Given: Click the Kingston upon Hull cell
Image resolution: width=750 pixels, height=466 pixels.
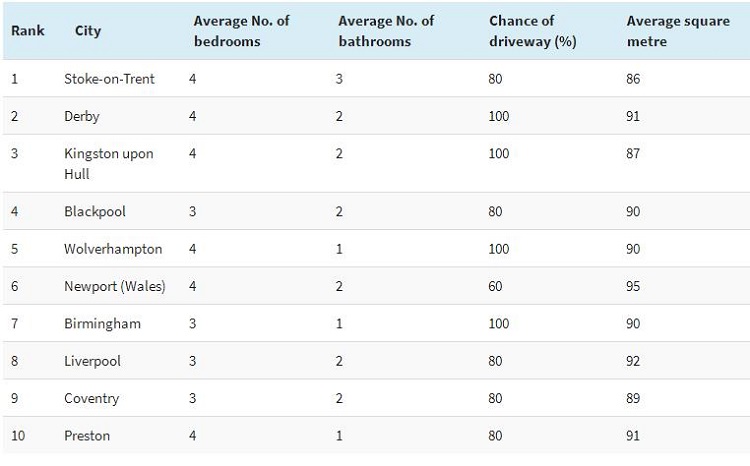Looking at the screenshot, I should click(109, 164).
